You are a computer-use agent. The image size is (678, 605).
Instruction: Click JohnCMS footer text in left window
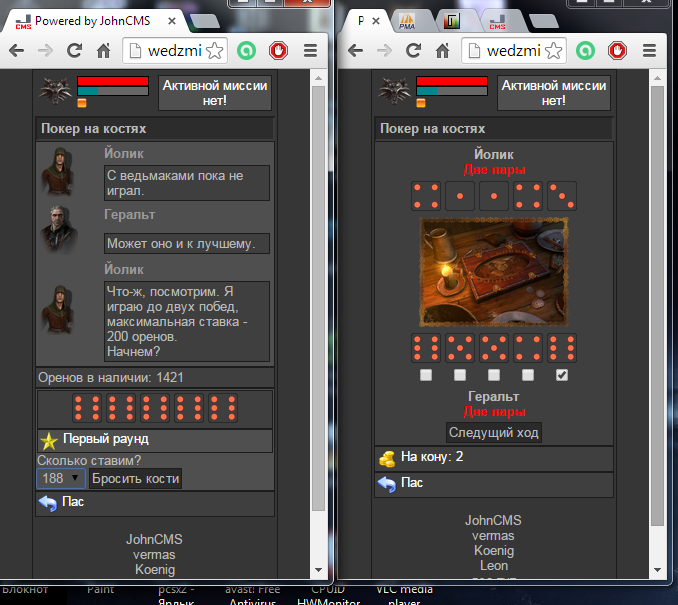pyautogui.click(x=154, y=540)
